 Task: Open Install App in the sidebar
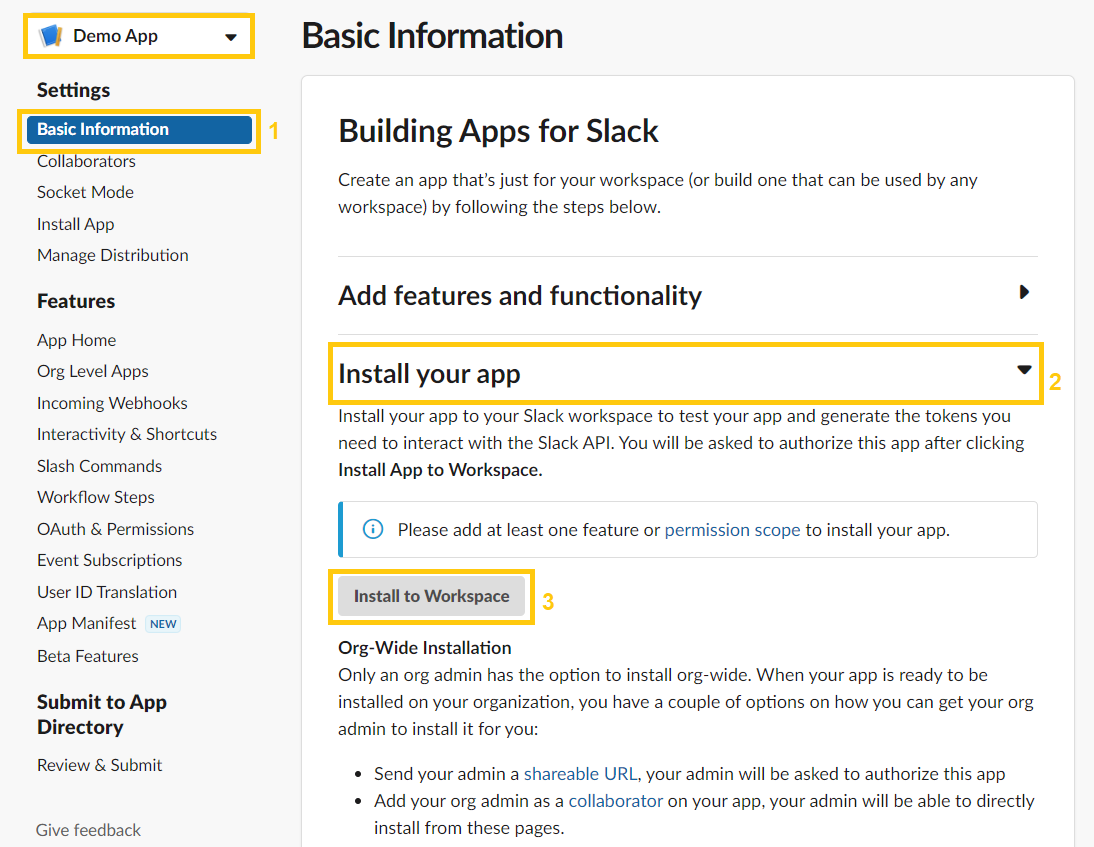coord(76,224)
